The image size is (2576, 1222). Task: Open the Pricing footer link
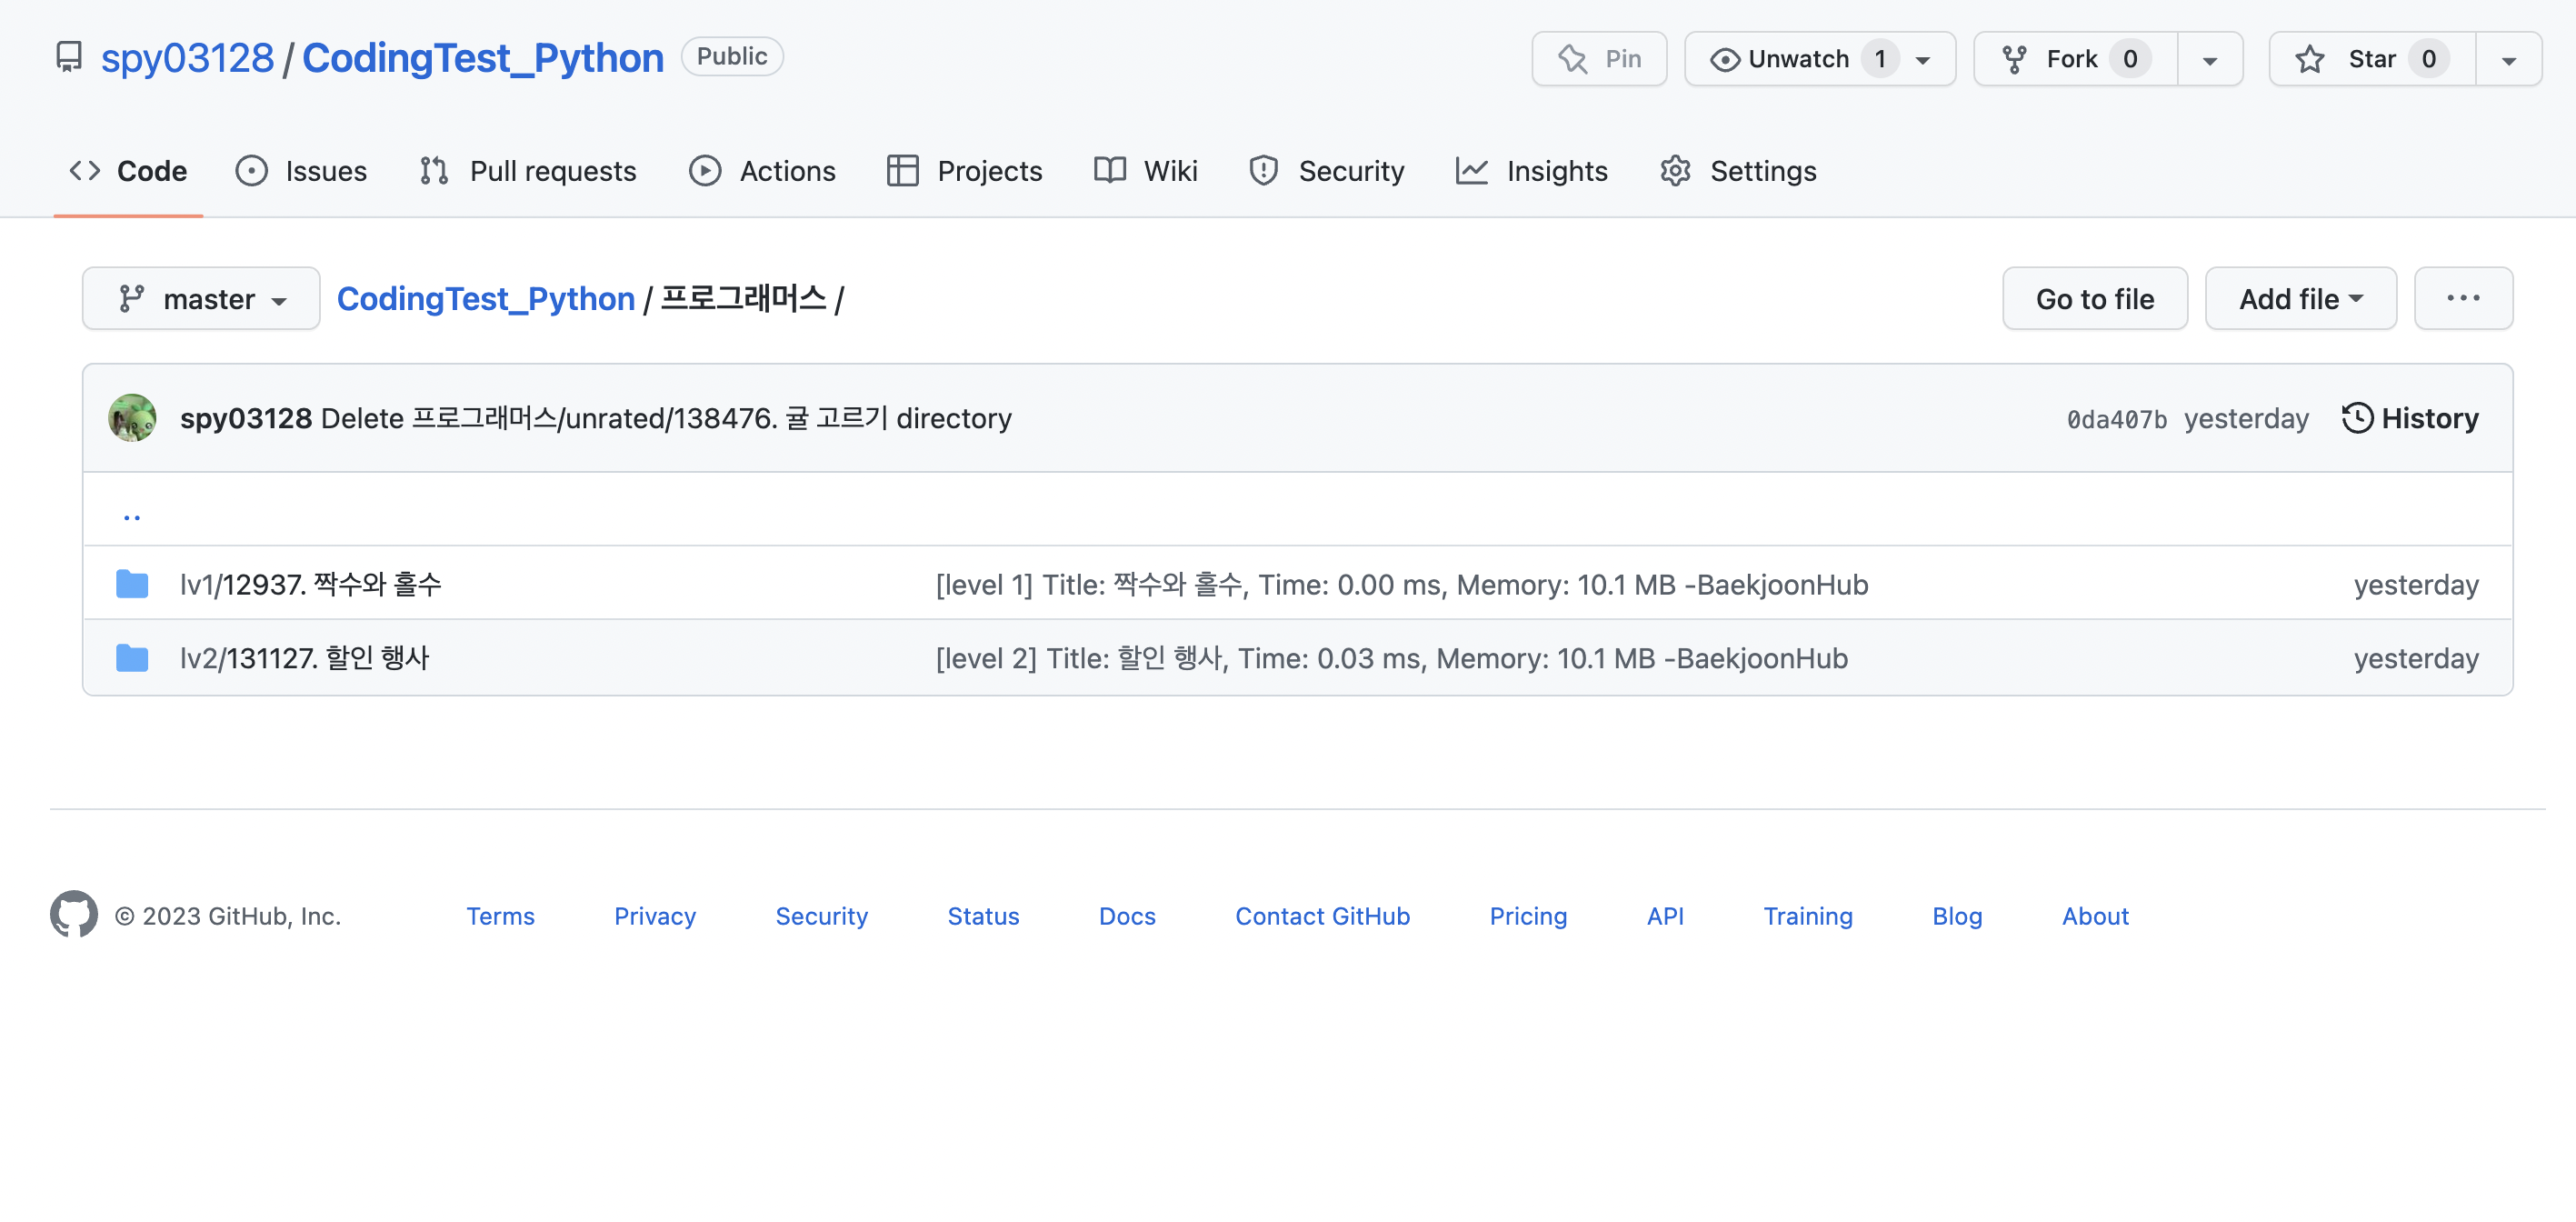(1528, 916)
